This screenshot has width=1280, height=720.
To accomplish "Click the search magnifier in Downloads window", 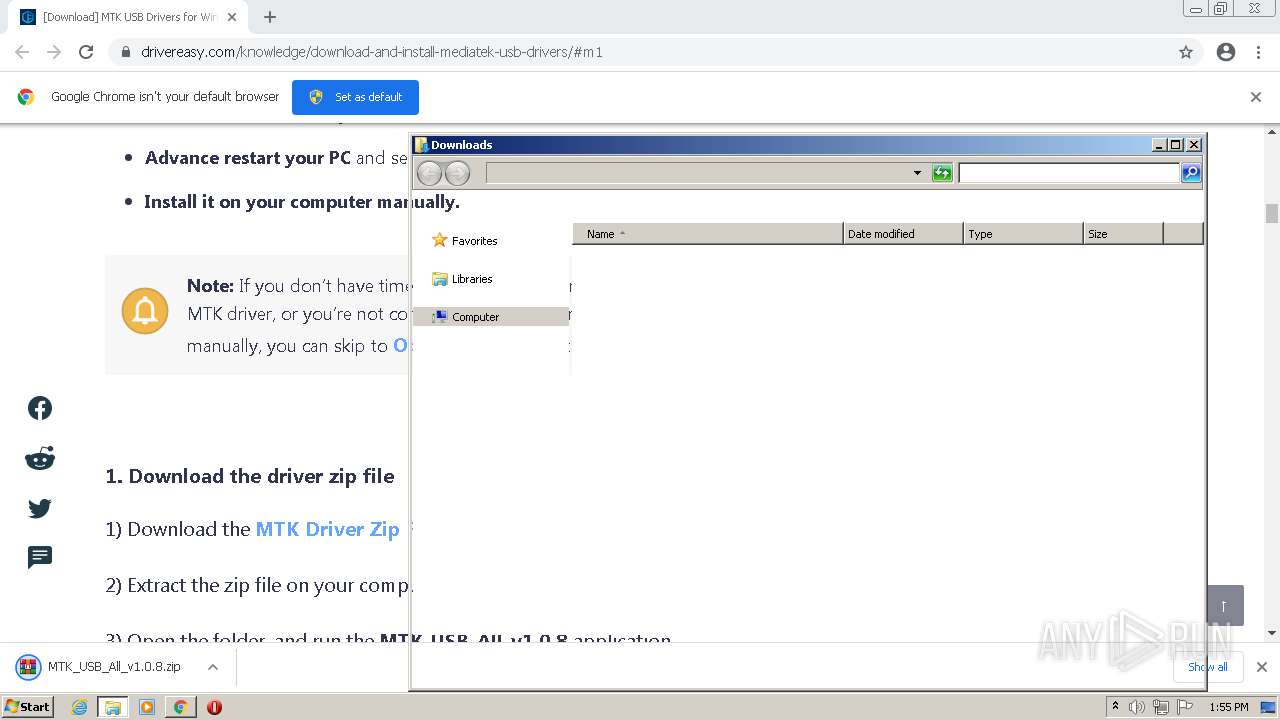I will [1191, 173].
